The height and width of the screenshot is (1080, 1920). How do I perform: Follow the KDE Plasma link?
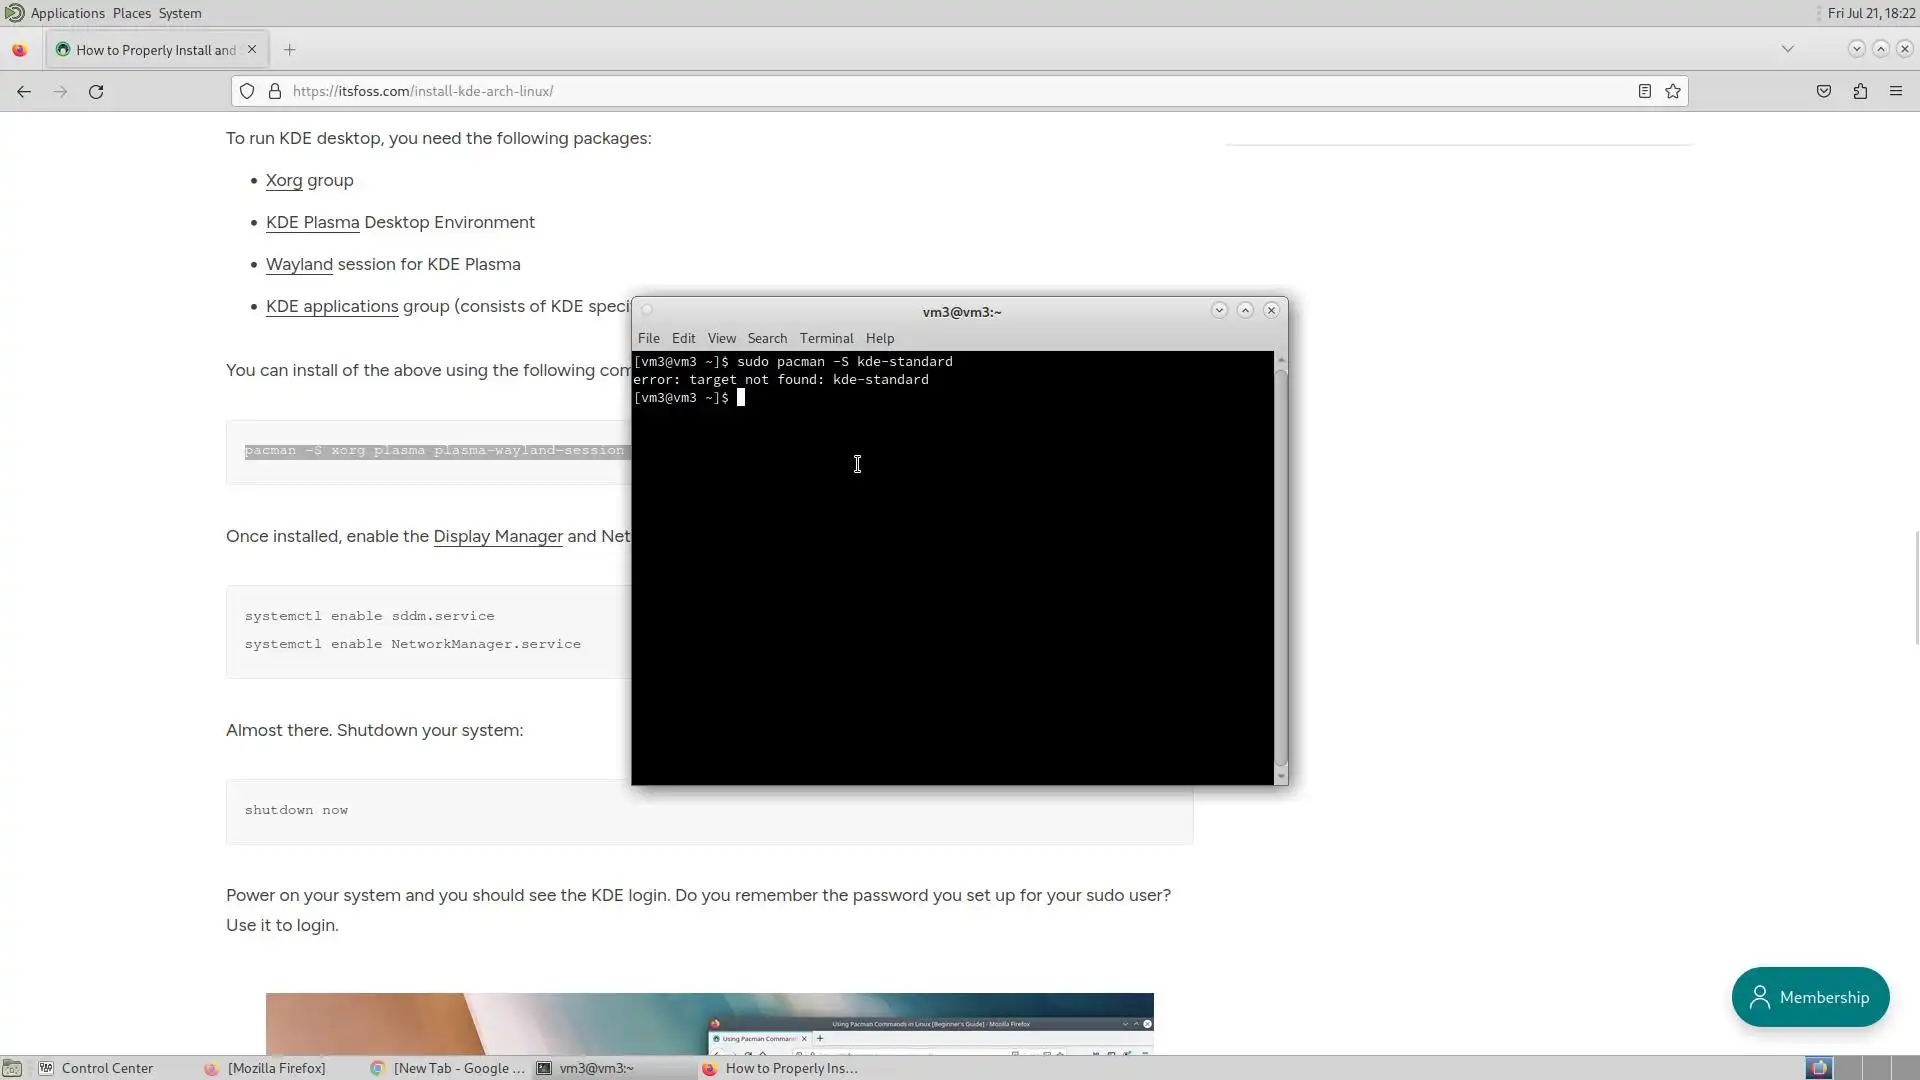[312, 222]
